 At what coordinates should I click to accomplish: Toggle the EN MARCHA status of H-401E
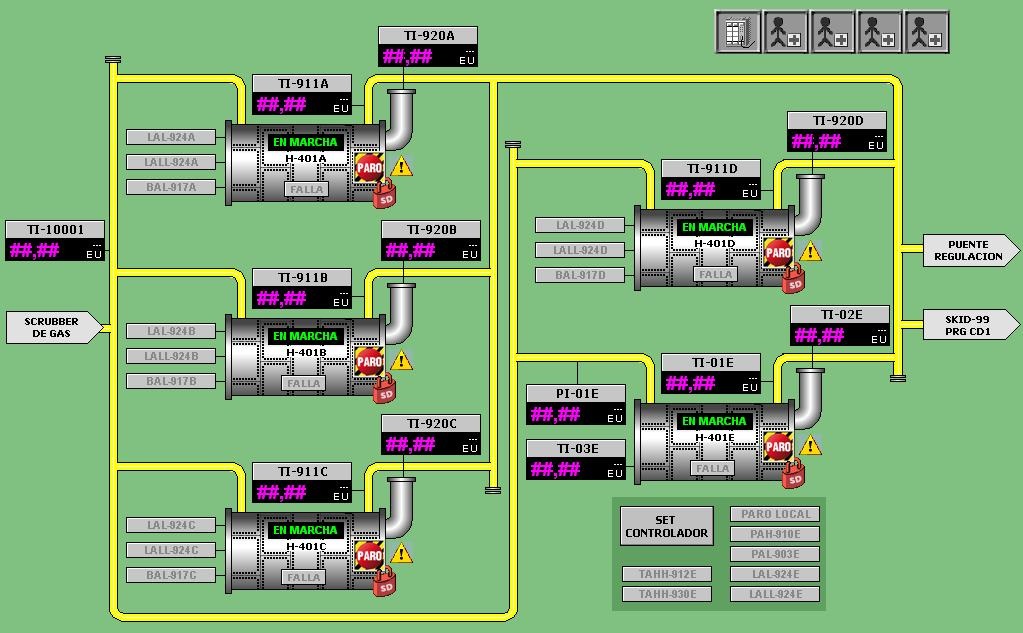714,421
